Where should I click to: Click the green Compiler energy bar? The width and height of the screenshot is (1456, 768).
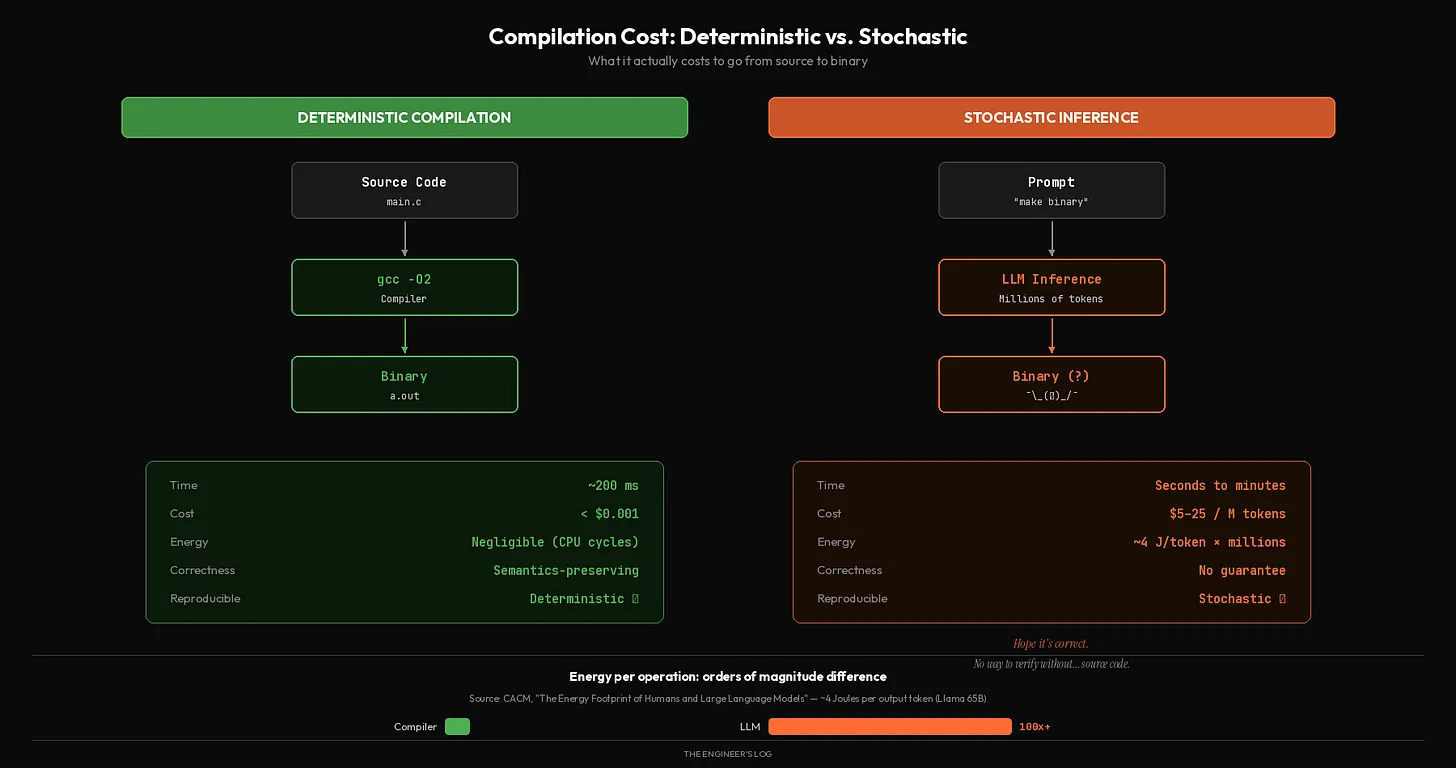click(x=457, y=727)
